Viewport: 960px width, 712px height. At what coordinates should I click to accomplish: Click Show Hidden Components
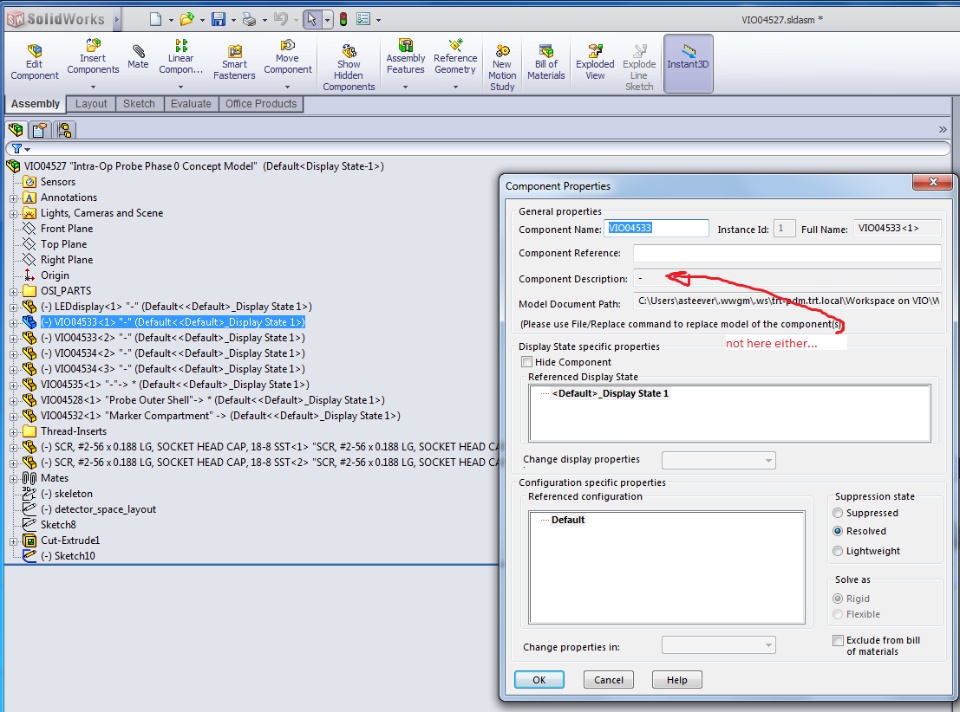348,67
